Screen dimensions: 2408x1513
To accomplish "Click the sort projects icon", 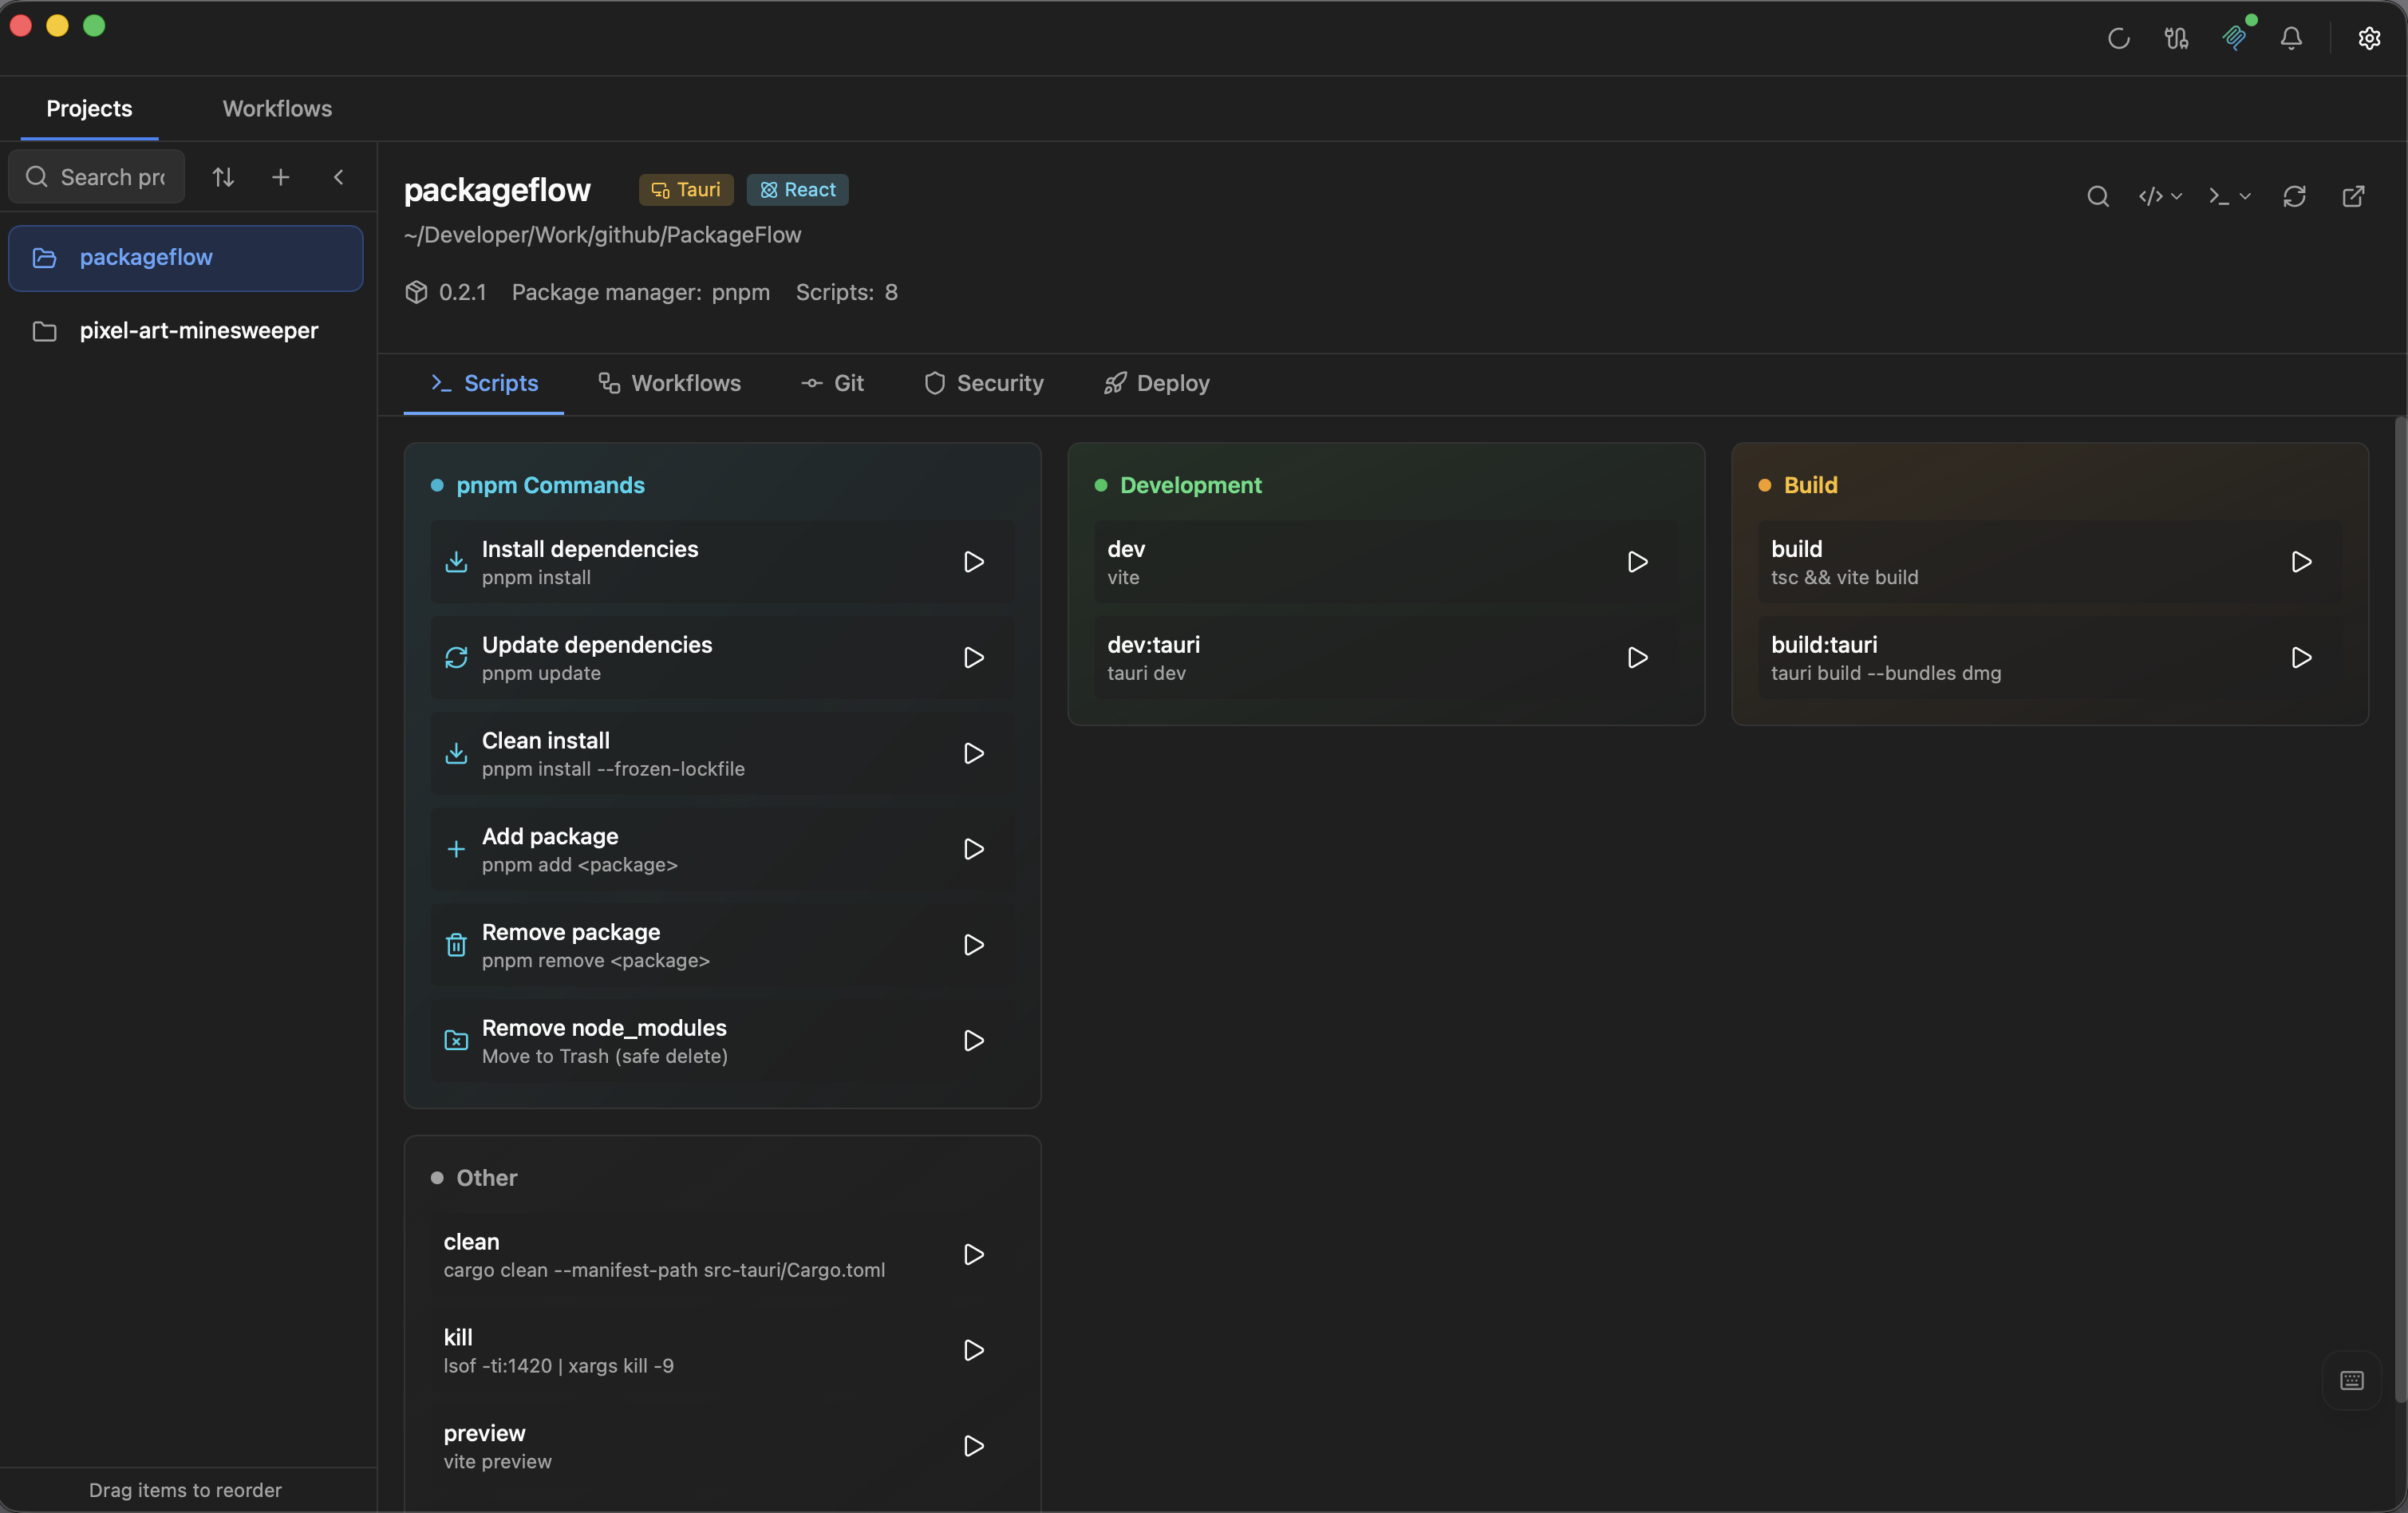I will tap(223, 177).
